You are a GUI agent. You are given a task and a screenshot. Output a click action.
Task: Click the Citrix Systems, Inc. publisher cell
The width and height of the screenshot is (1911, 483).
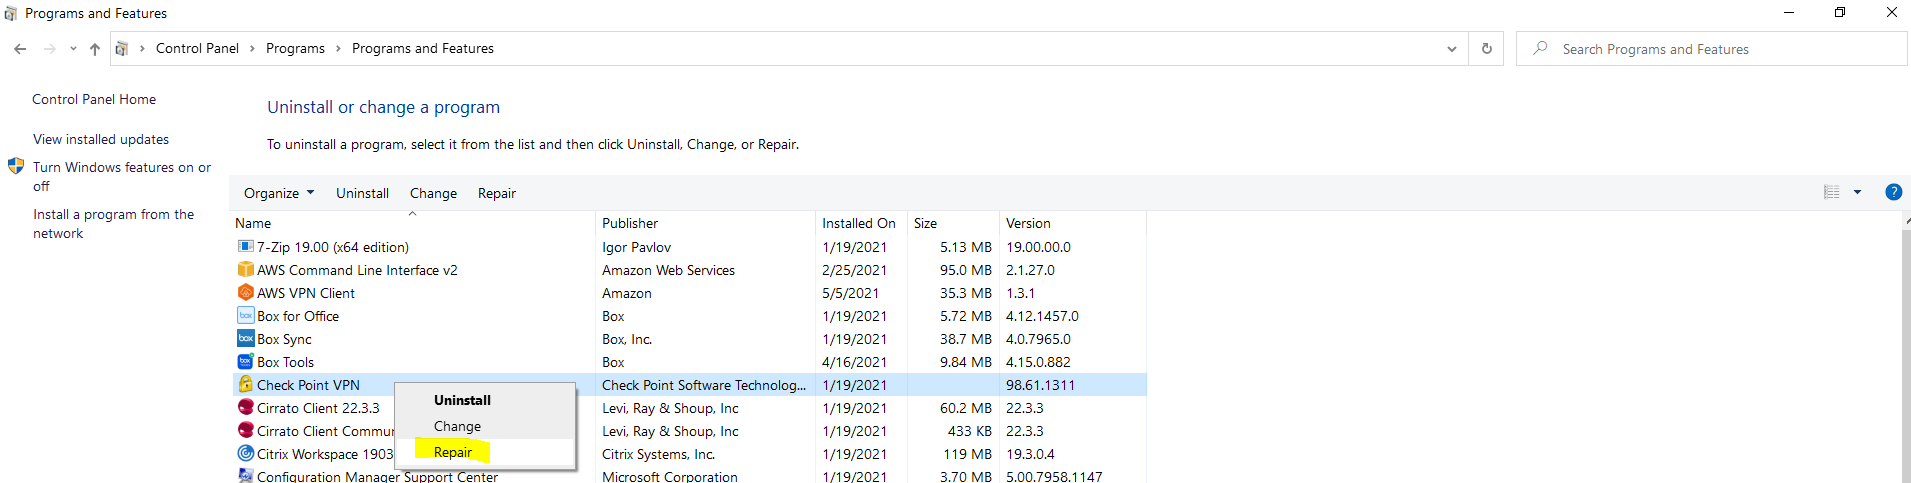(658, 454)
